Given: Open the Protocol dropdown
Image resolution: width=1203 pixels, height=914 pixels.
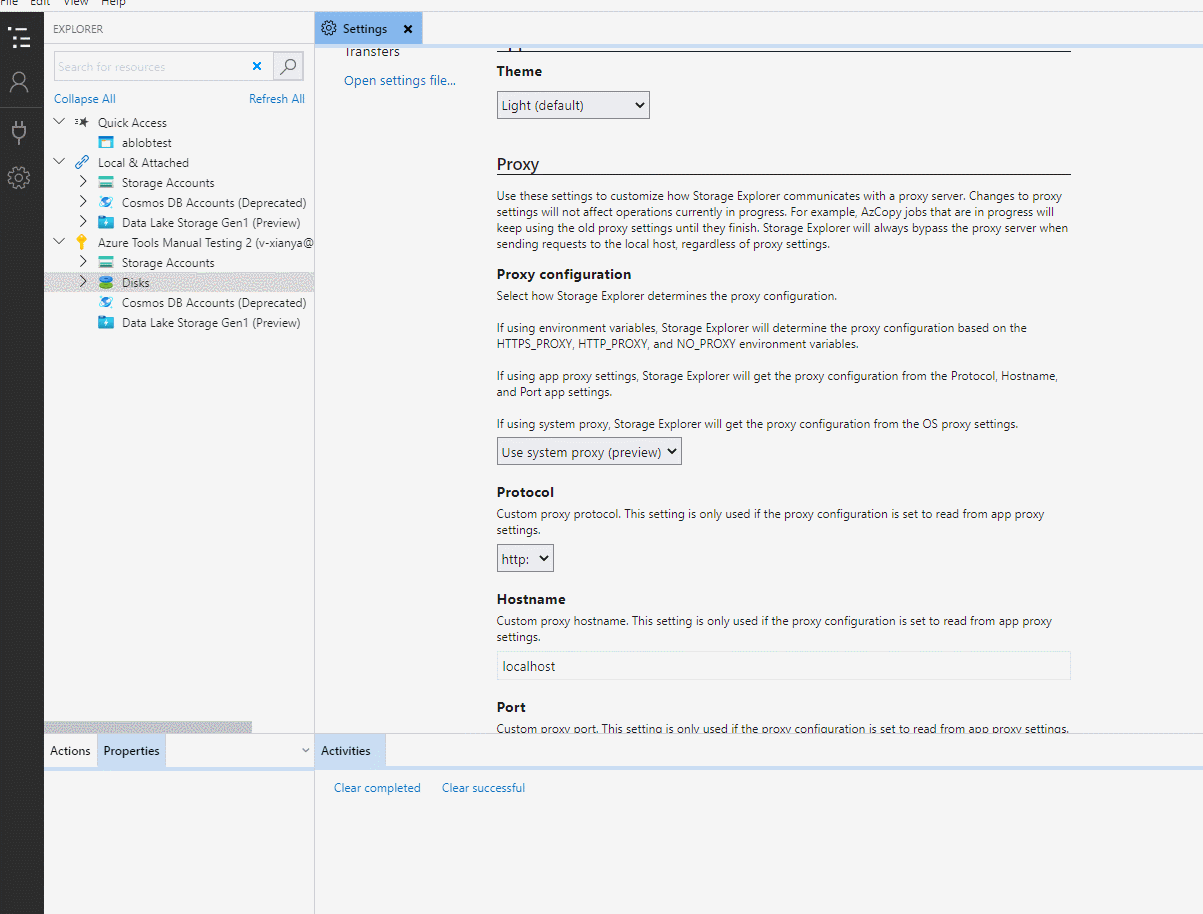Looking at the screenshot, I should tap(524, 558).
